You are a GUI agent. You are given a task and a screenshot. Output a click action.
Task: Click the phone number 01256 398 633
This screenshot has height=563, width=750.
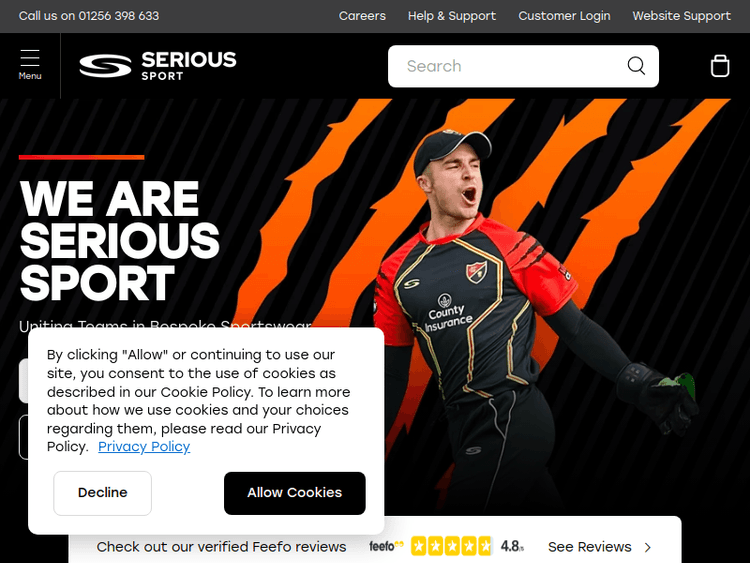tap(119, 16)
